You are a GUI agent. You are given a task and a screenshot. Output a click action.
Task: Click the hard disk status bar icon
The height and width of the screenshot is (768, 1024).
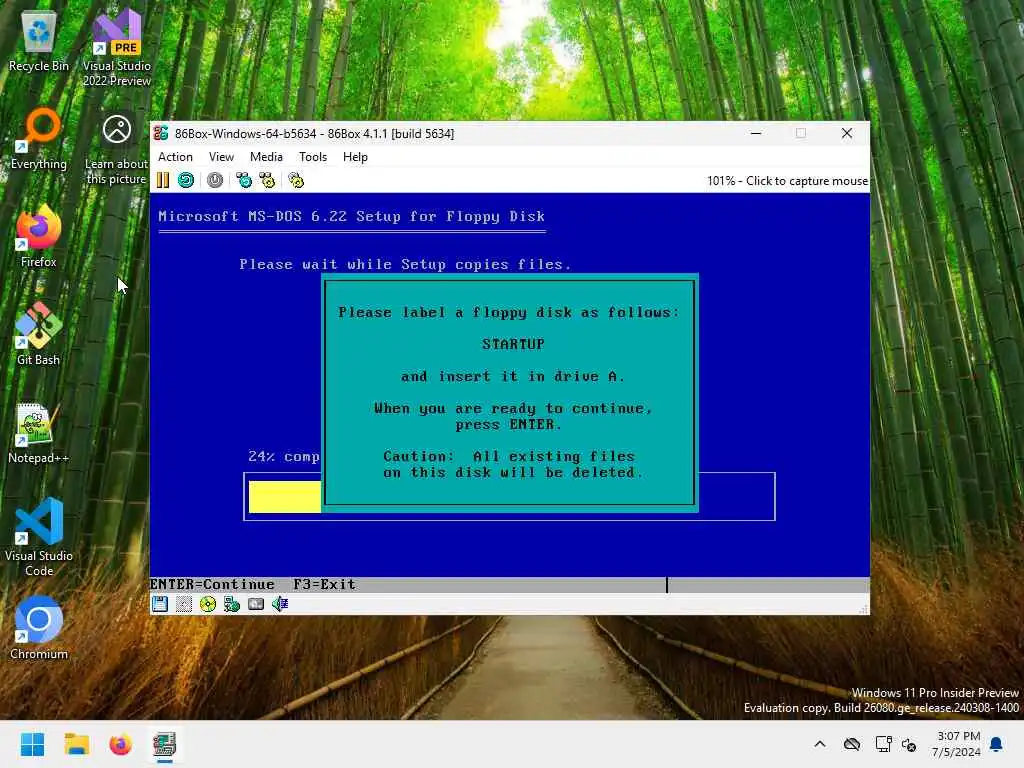click(x=256, y=604)
